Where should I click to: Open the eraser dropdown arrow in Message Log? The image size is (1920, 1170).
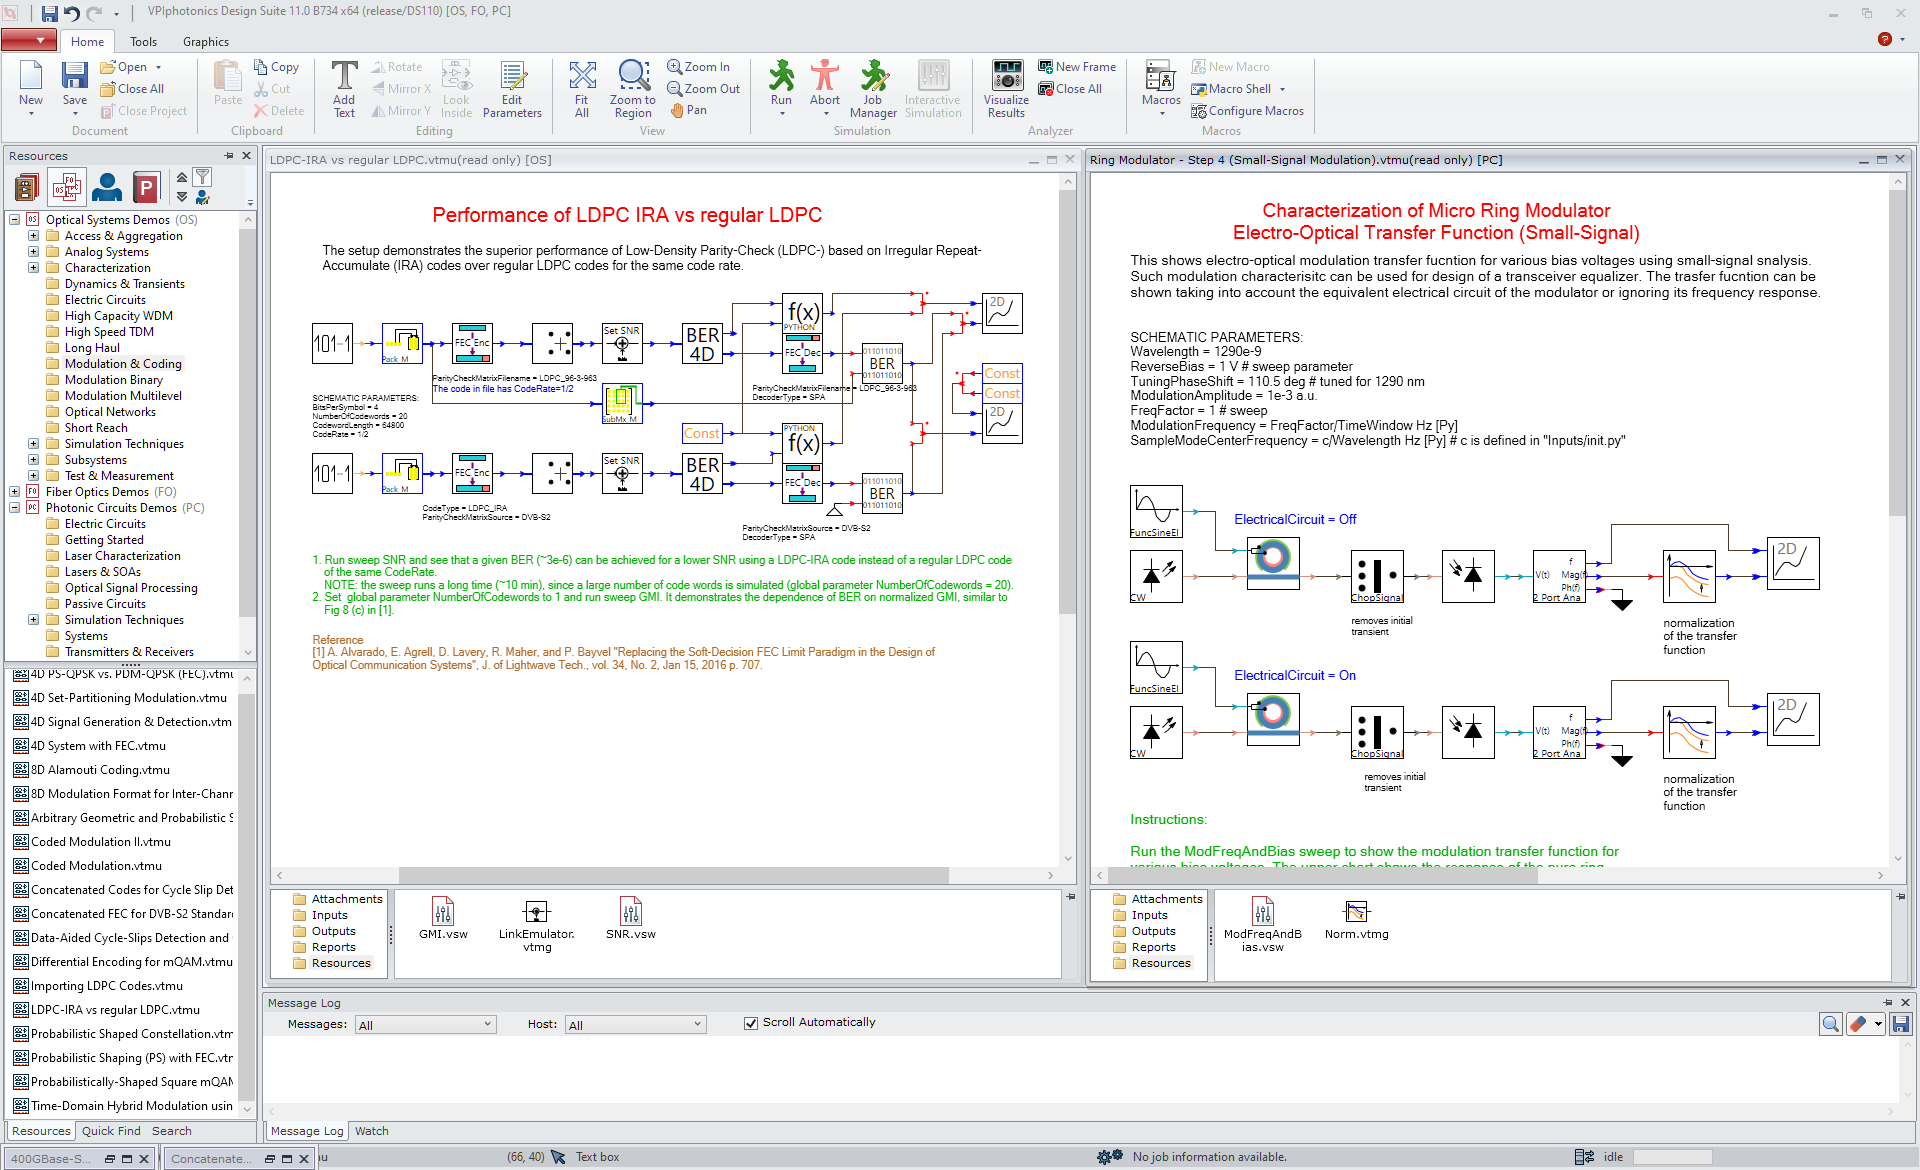(1879, 1024)
